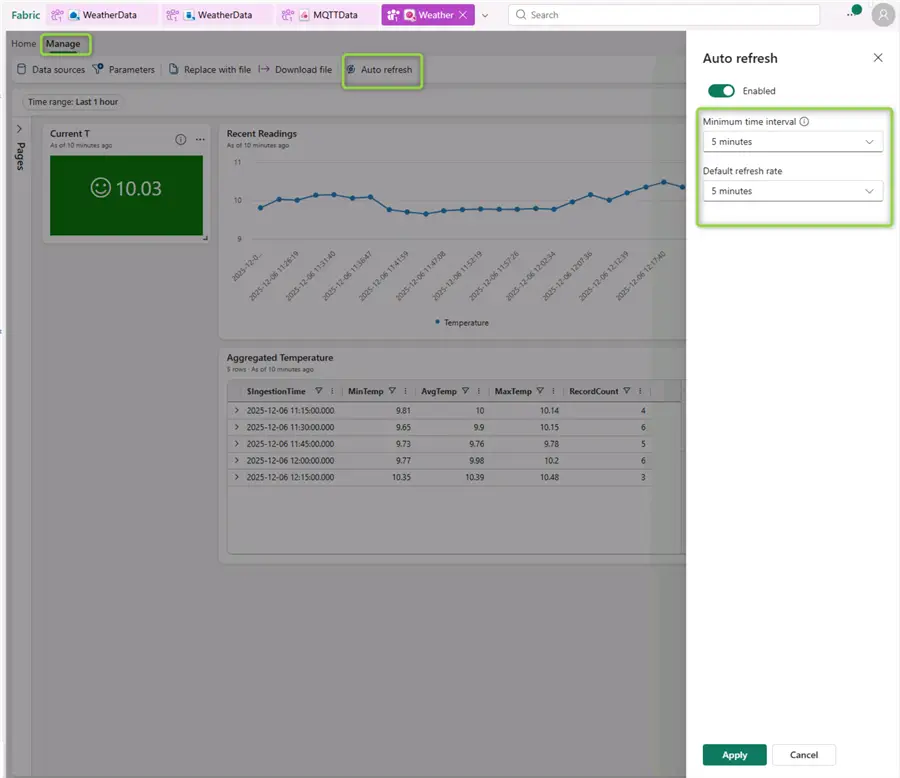Viewport: 900px width, 778px height.
Task: Click the Aggregated Temperature title
Action: (x=280, y=358)
